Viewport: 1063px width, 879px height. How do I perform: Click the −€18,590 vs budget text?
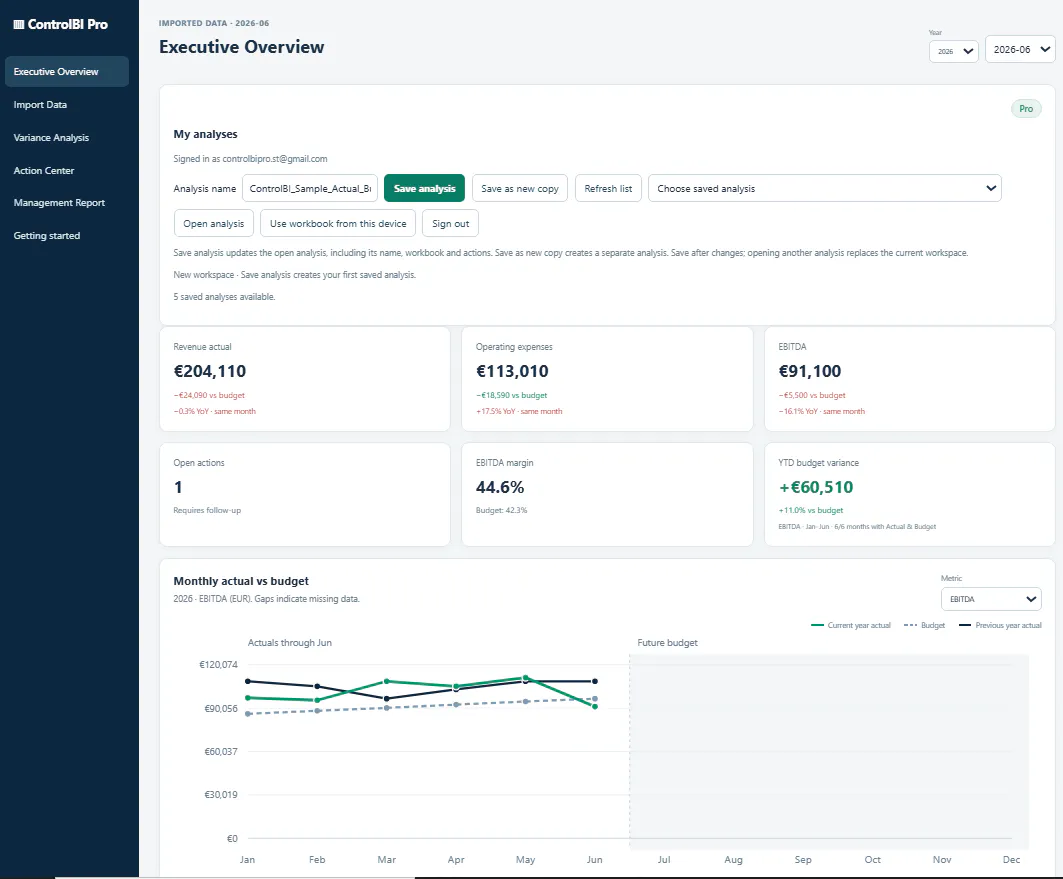click(x=511, y=395)
